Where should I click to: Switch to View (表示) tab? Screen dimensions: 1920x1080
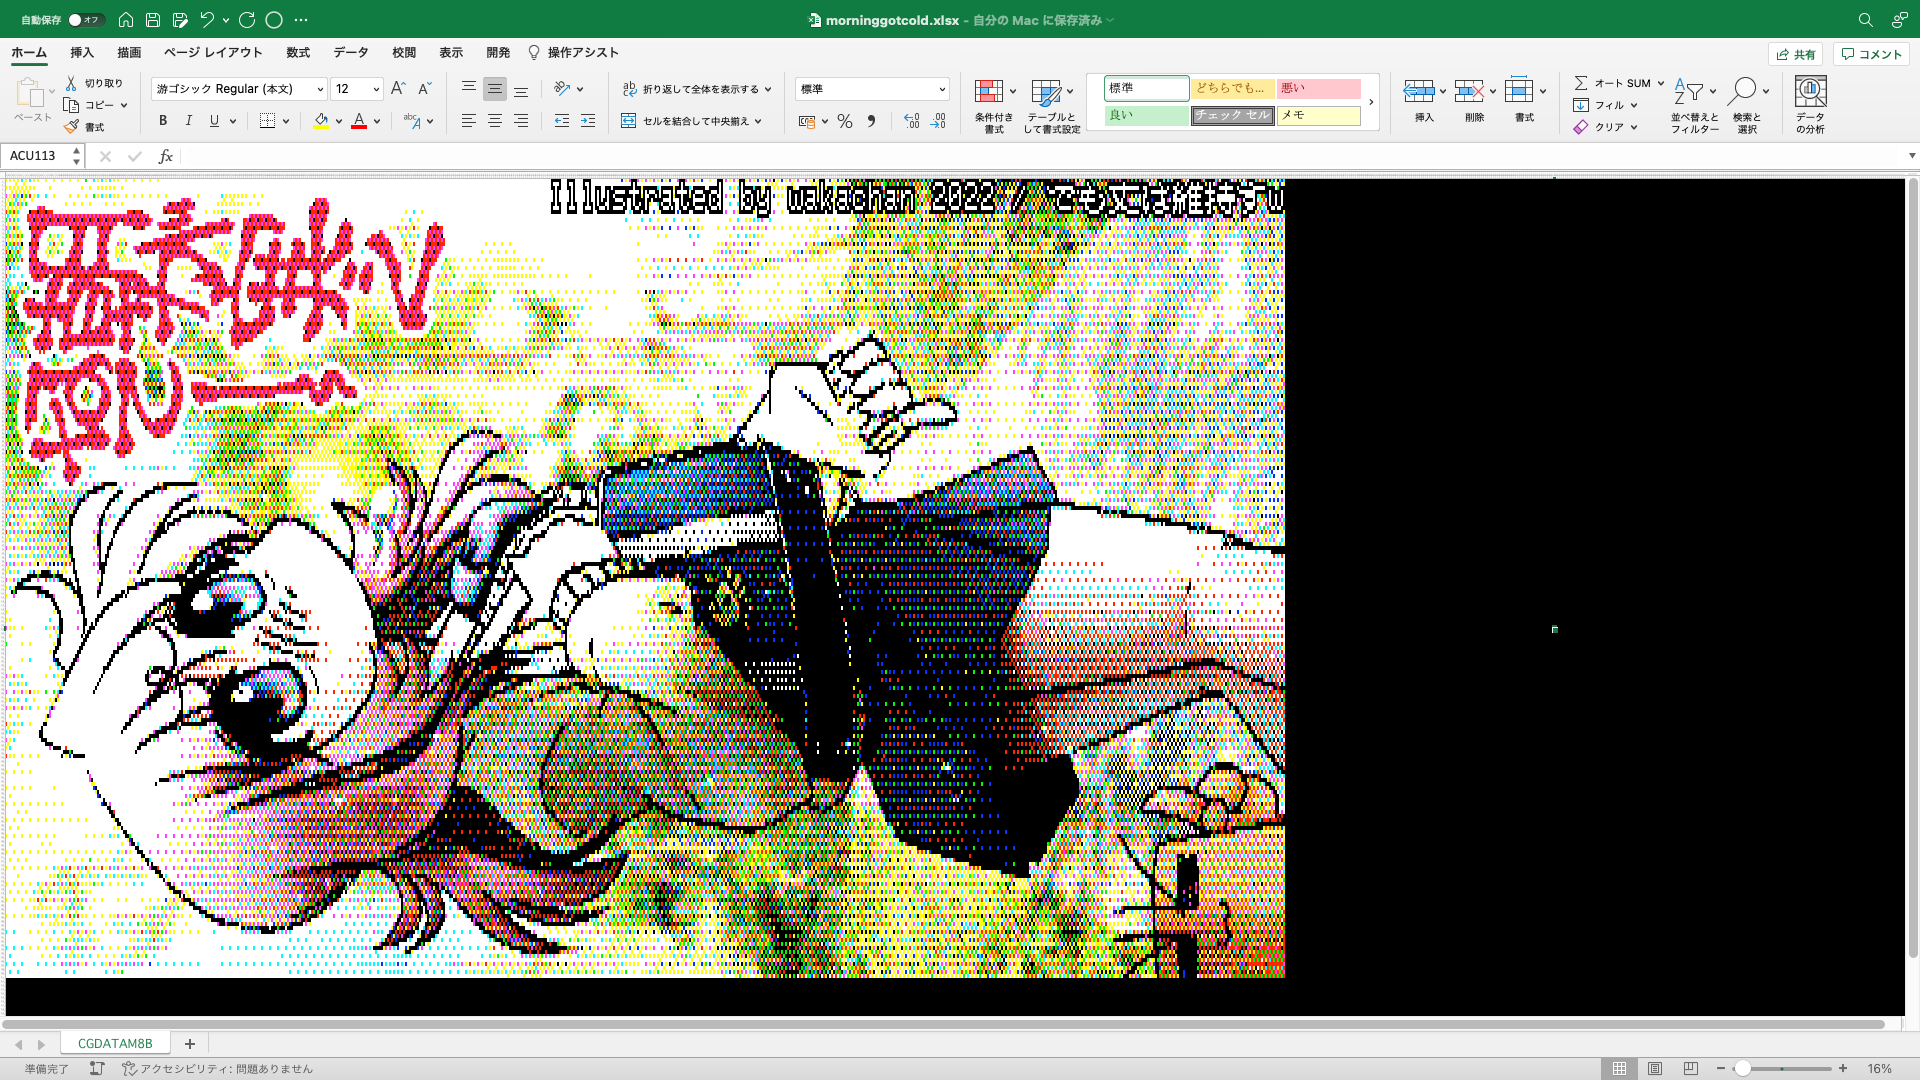[x=451, y=52]
